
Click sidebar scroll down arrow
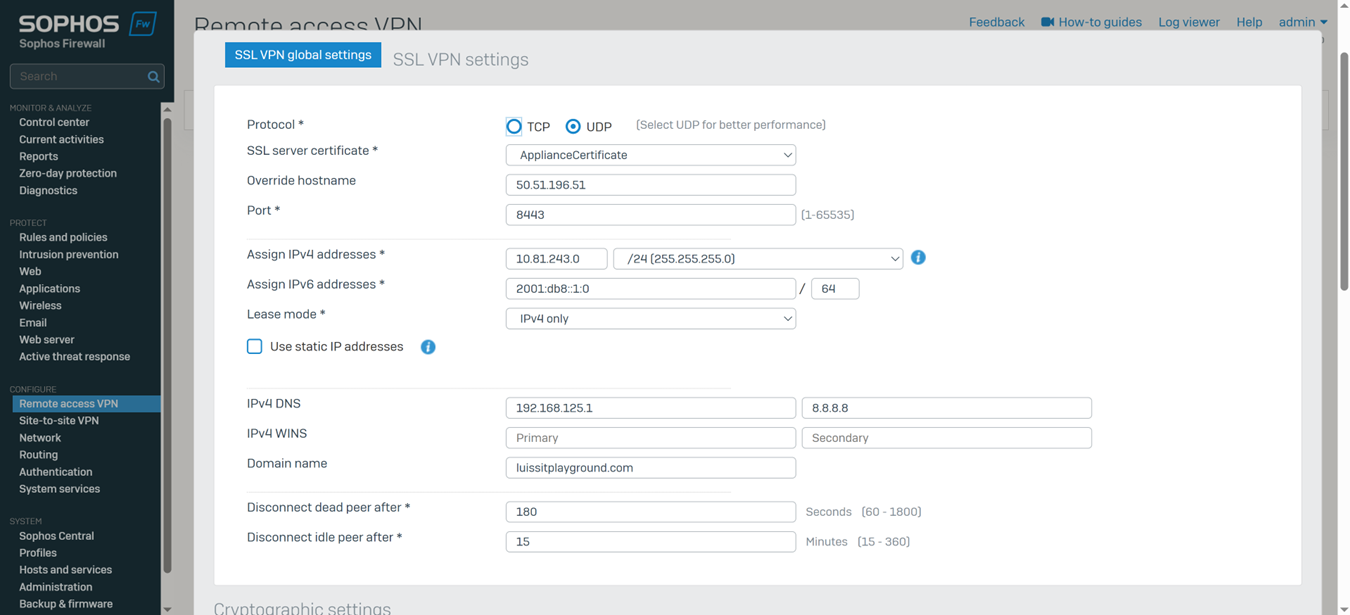click(167, 609)
